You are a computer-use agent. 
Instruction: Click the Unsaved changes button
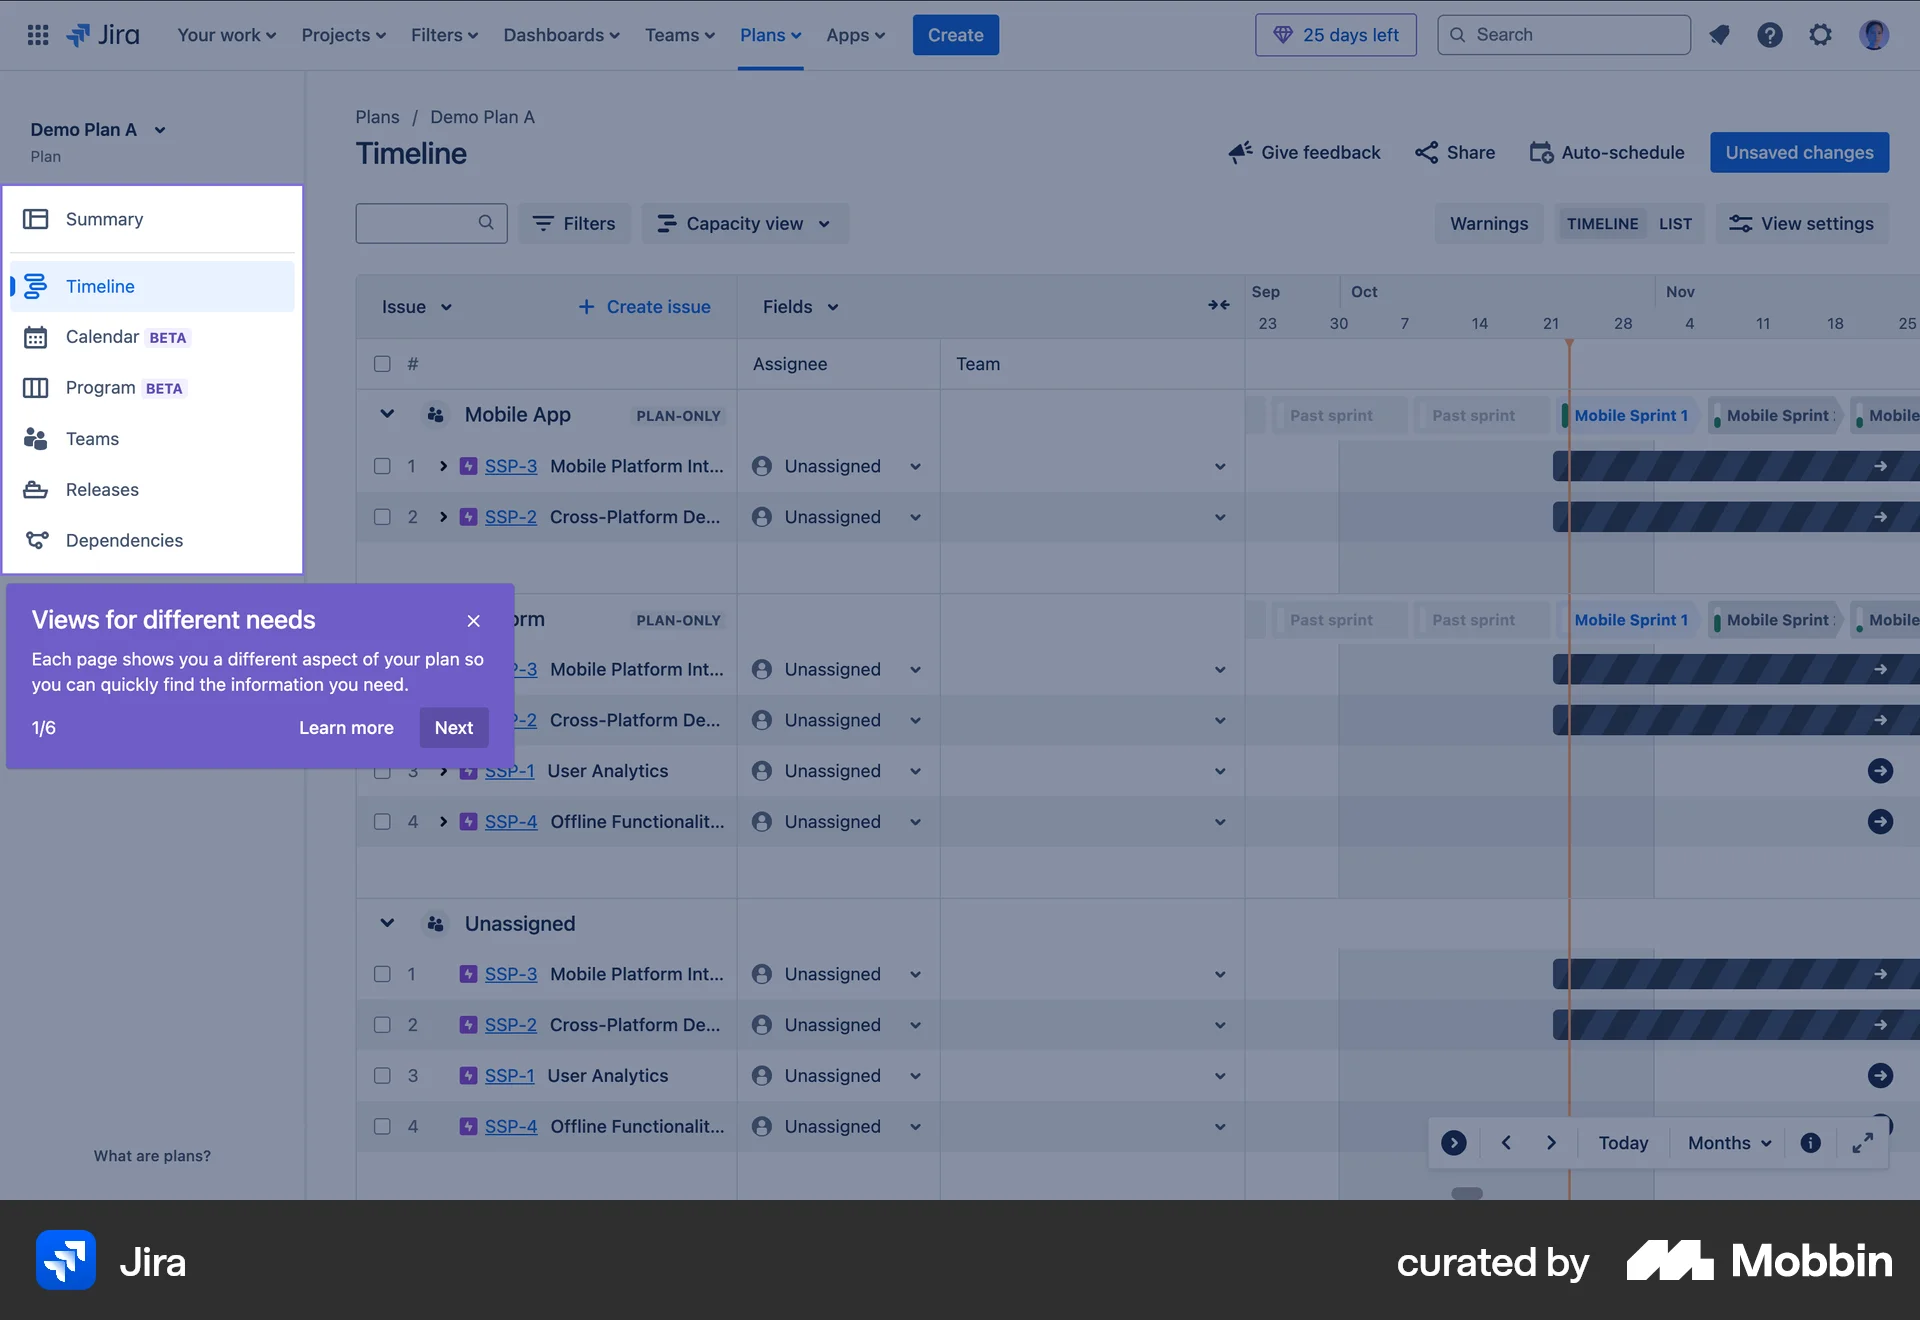1799,152
